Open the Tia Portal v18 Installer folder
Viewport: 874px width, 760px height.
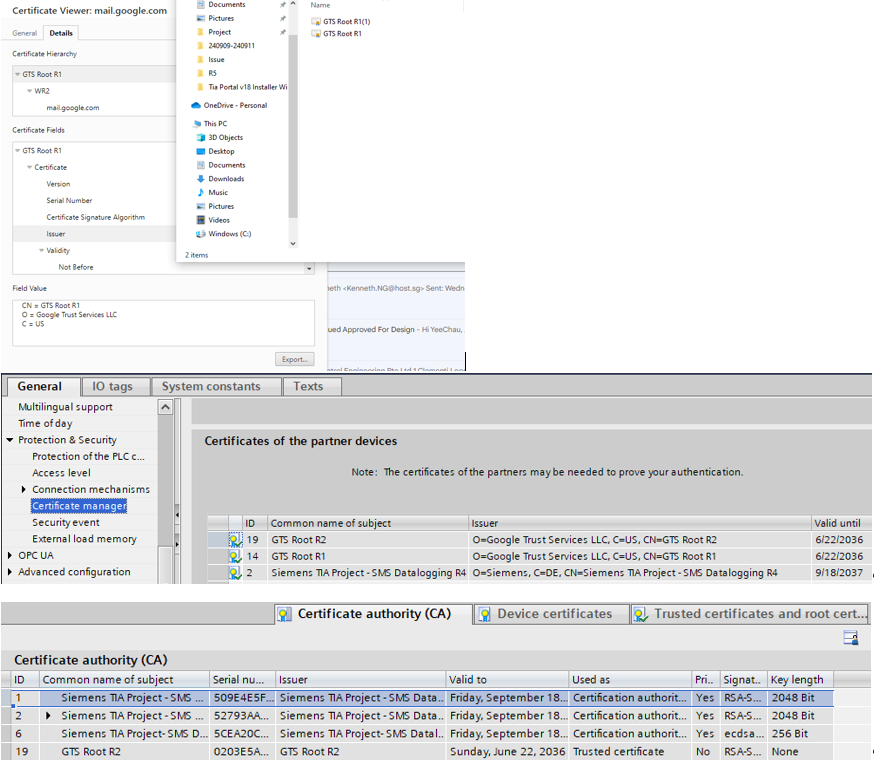(247, 87)
